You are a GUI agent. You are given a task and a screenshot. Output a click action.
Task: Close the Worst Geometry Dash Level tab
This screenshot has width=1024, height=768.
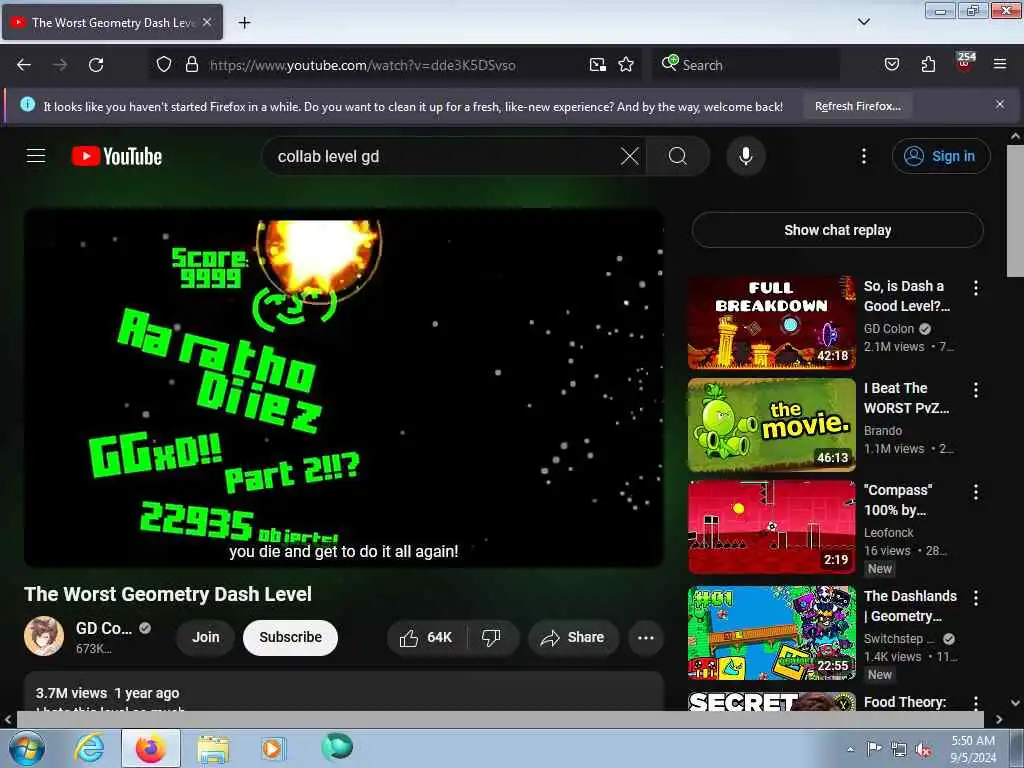(207, 22)
